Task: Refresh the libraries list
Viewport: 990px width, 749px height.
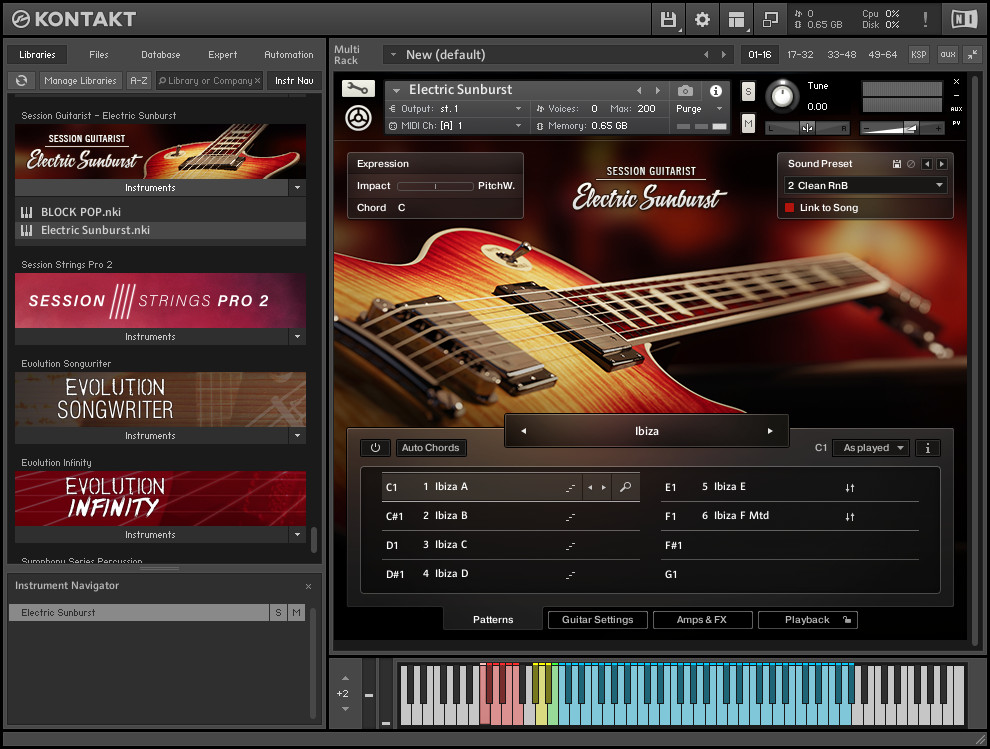Action: coord(21,81)
